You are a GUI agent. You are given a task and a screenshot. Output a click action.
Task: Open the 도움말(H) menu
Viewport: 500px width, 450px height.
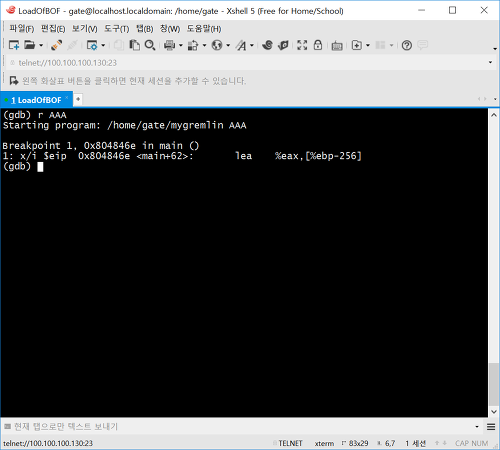pyautogui.click(x=204, y=29)
